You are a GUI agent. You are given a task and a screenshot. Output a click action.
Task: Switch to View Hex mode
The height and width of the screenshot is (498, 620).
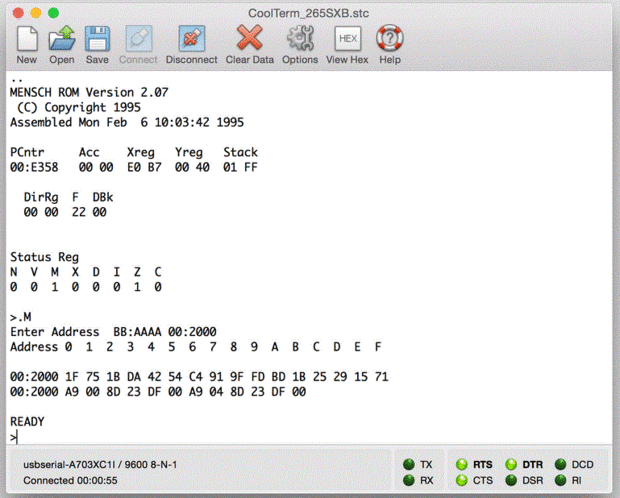coord(348,39)
